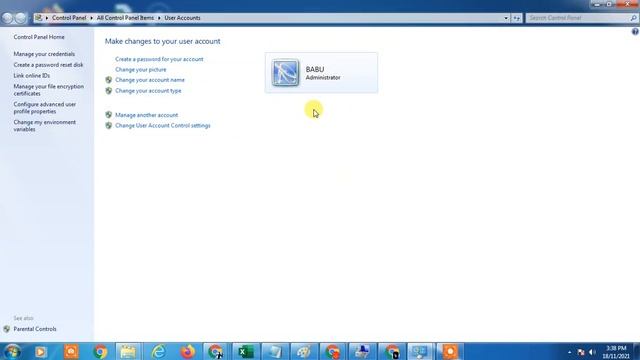The image size is (640, 360).
Task: Open Manage your credentials
Action: (44, 54)
